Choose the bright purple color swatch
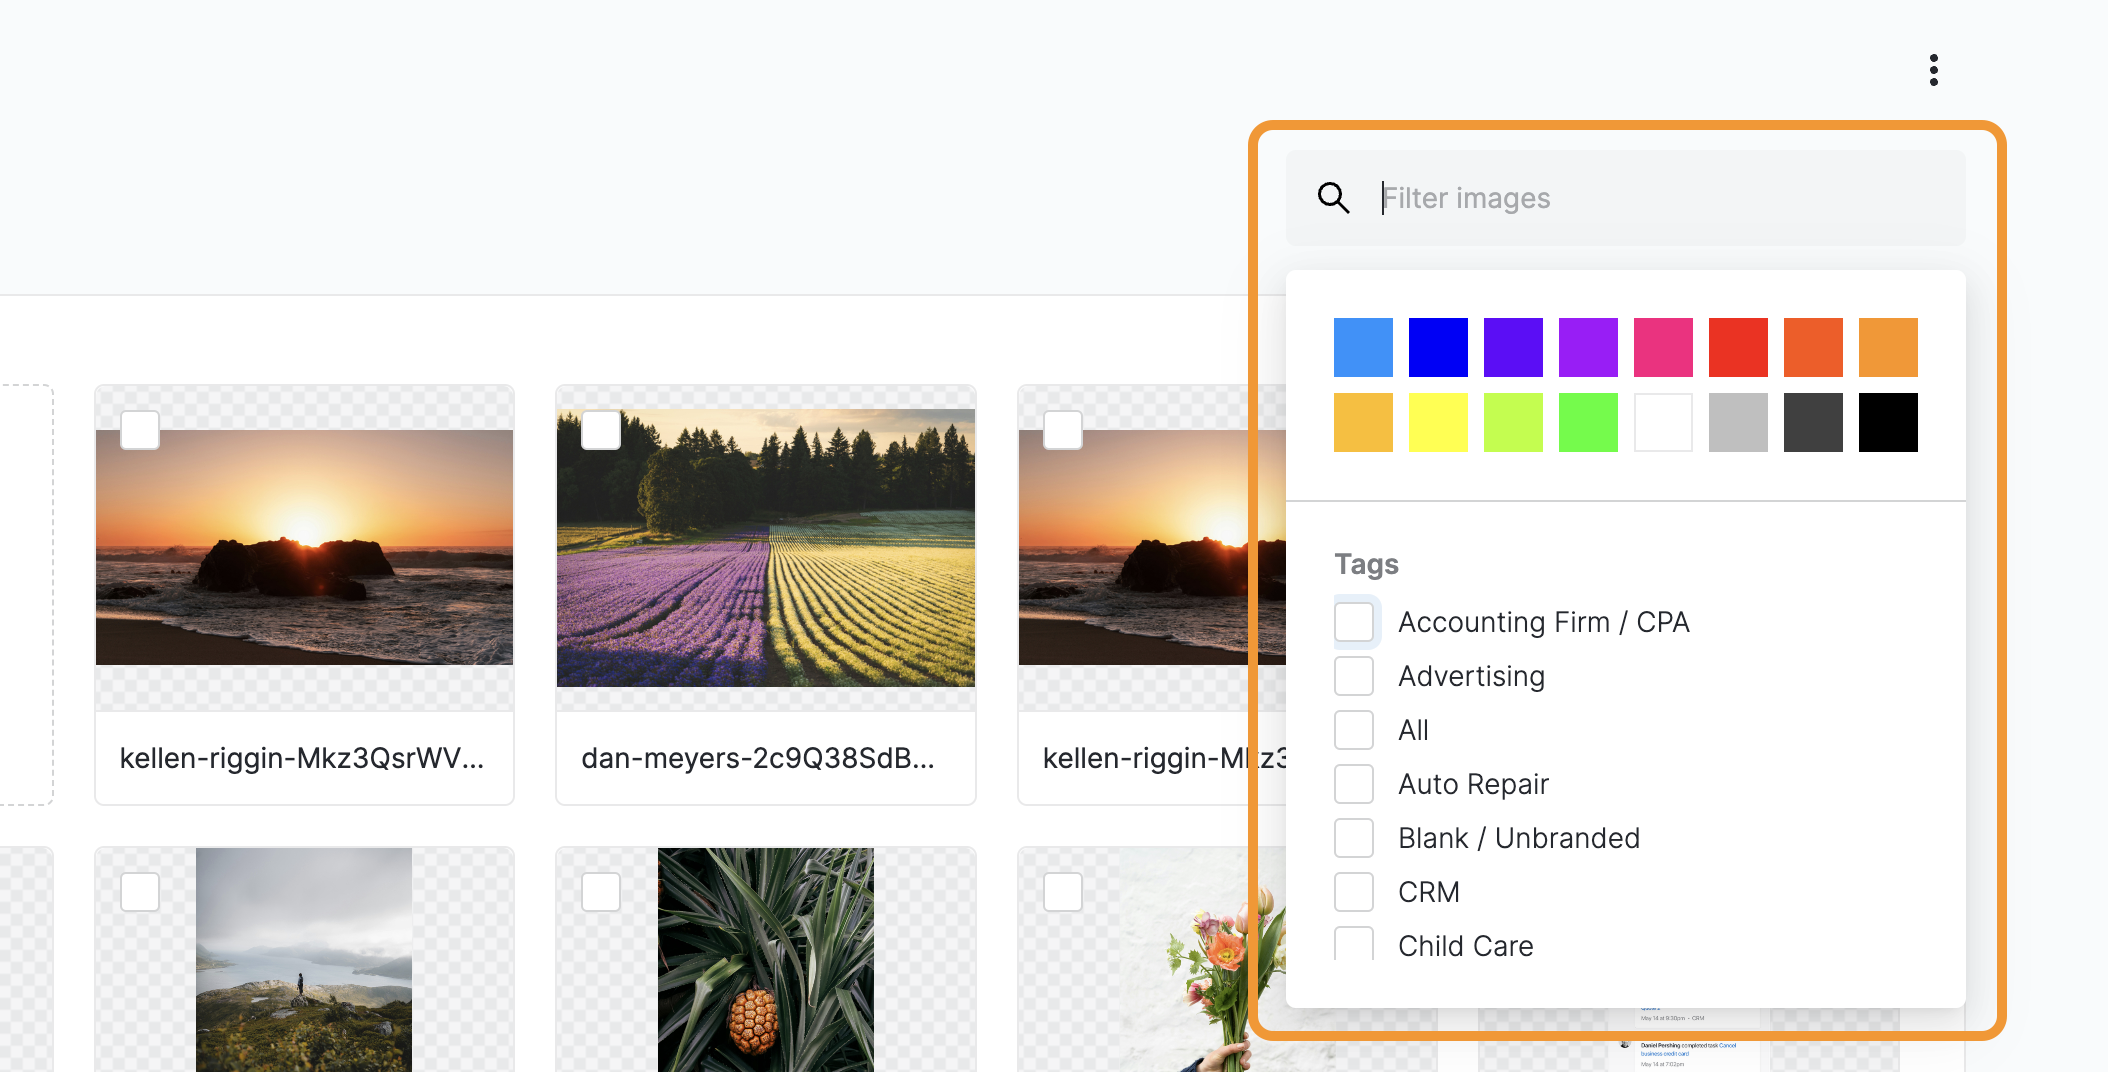This screenshot has width=2108, height=1072. coord(1588,347)
